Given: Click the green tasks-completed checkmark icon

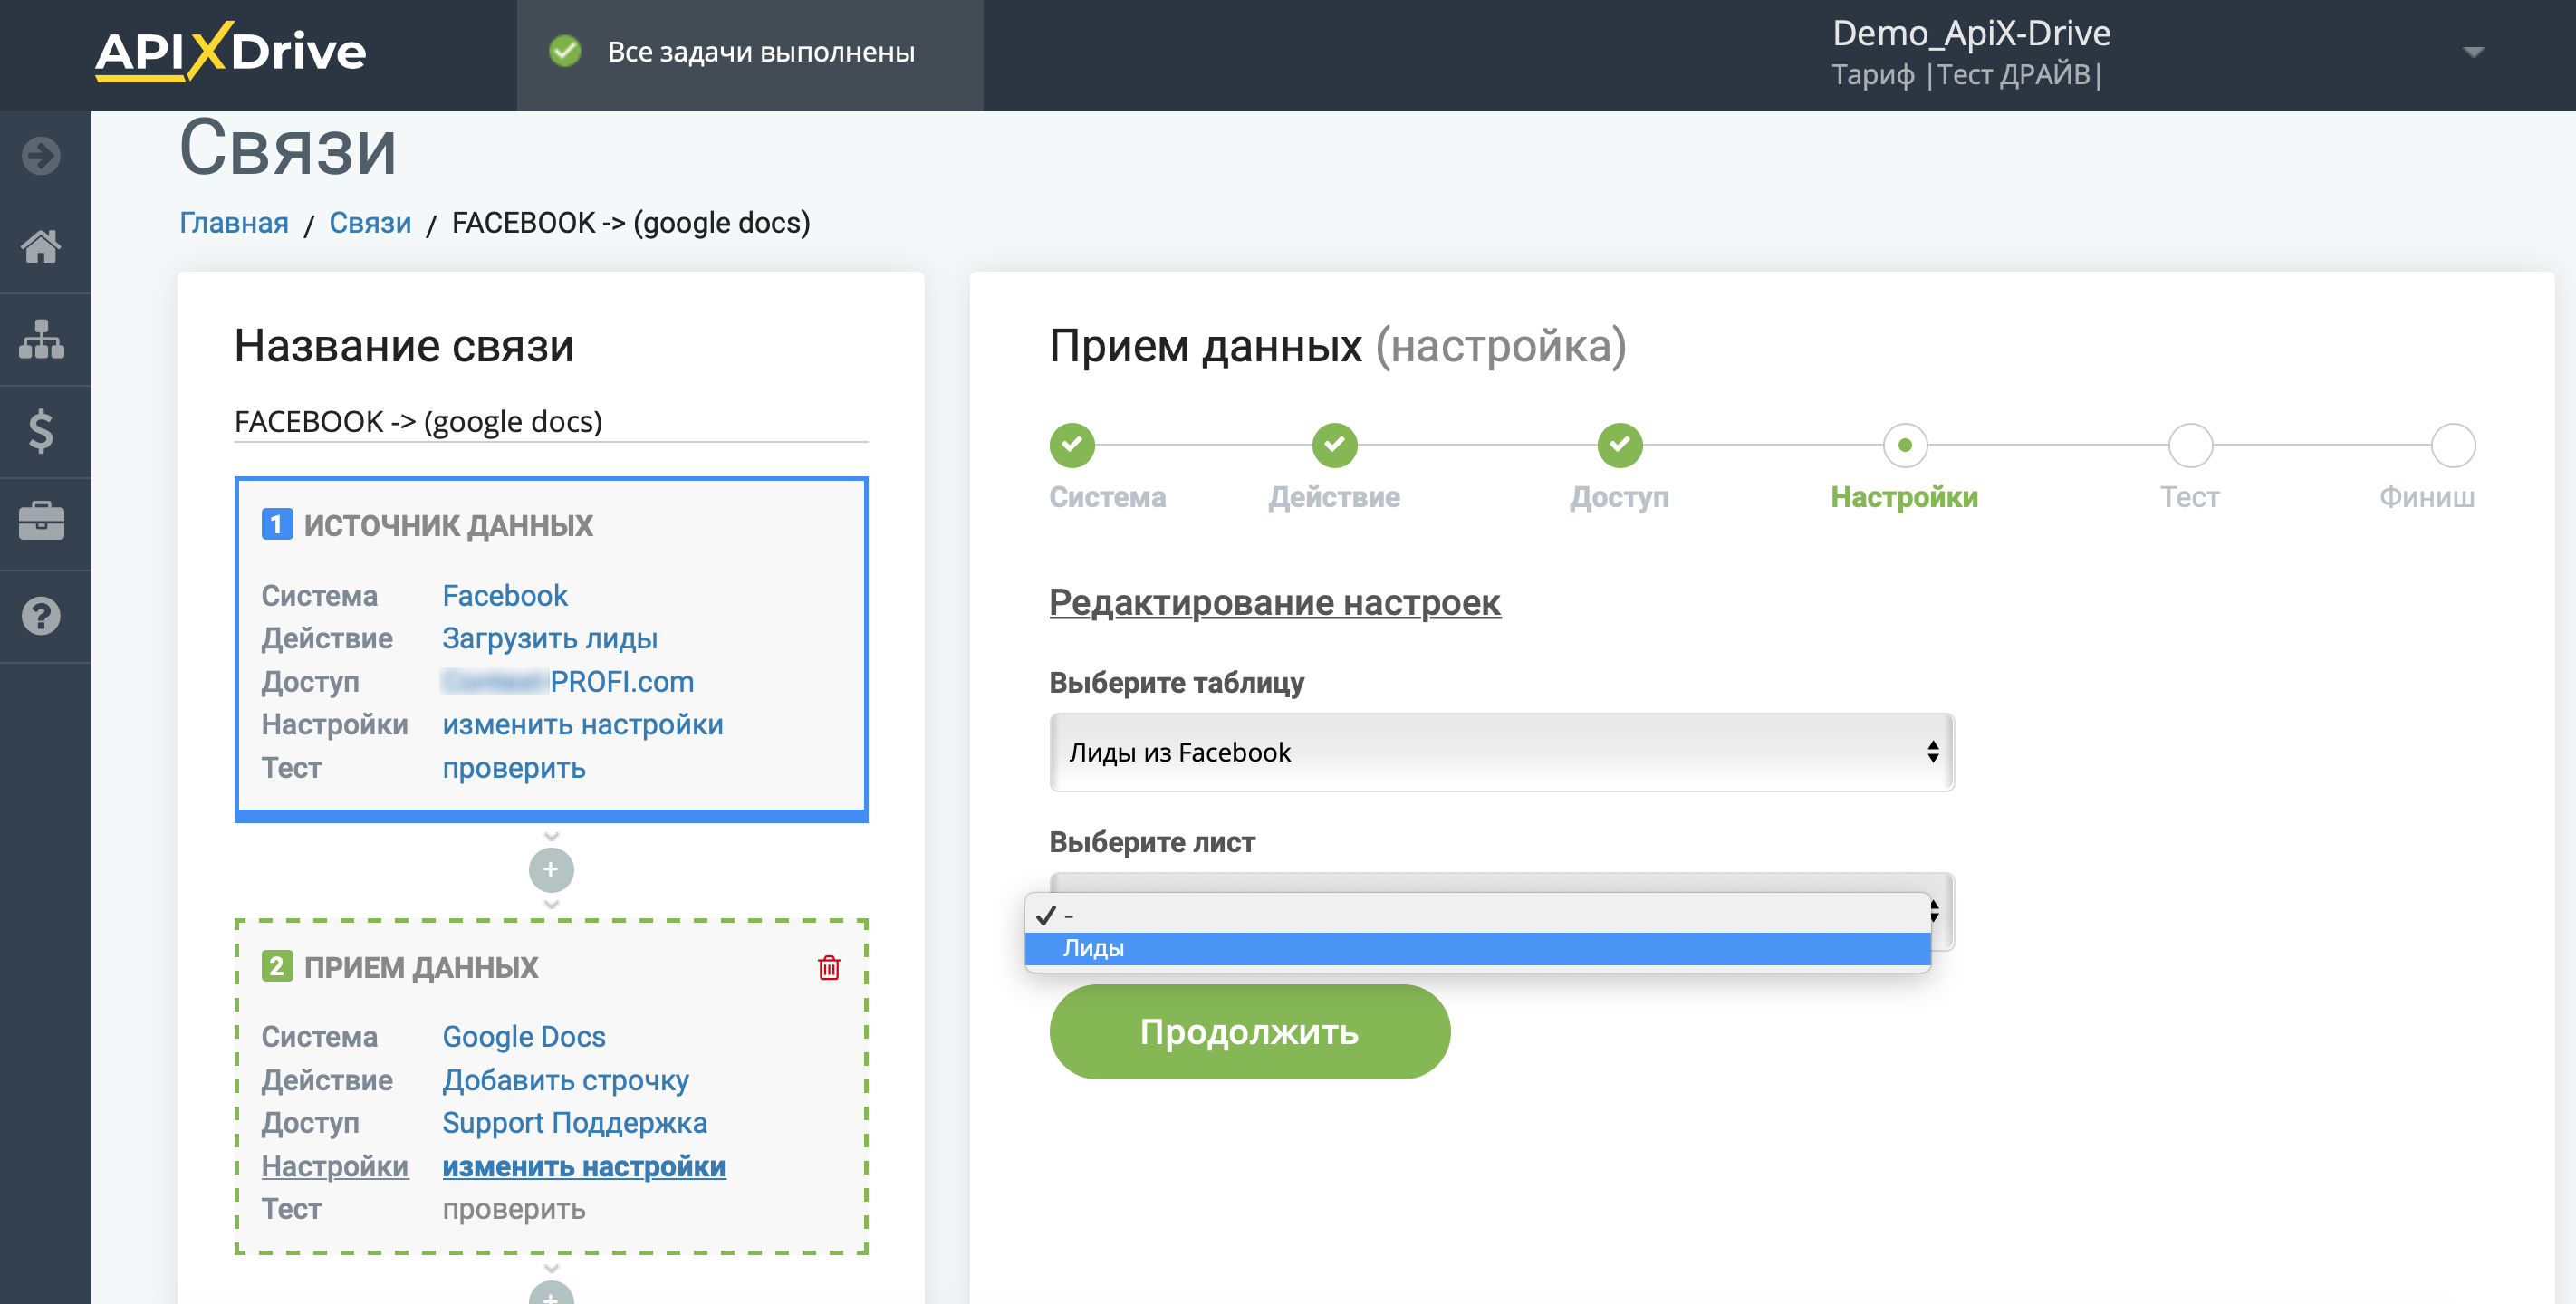Looking at the screenshot, I should click(x=565, y=51).
